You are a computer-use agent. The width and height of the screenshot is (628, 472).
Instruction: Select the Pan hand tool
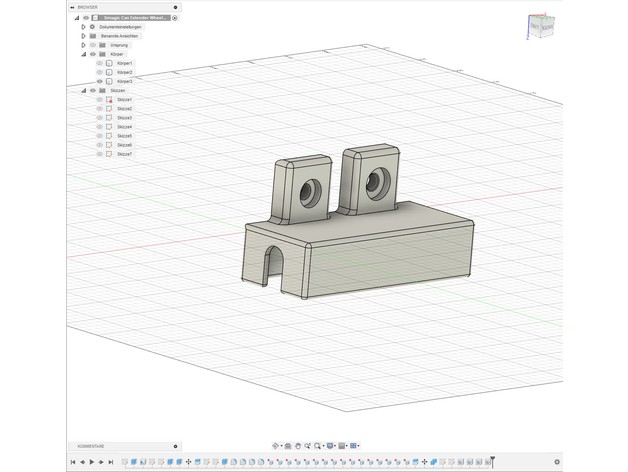point(298,445)
